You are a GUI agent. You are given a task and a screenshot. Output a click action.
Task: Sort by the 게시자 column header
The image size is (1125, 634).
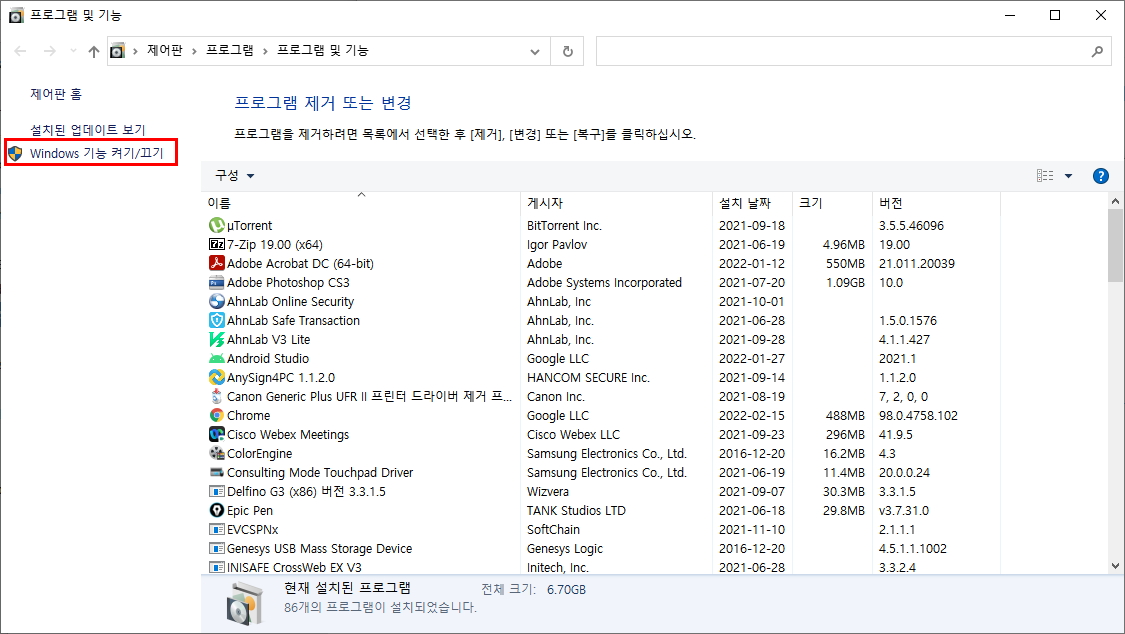[x=617, y=203]
